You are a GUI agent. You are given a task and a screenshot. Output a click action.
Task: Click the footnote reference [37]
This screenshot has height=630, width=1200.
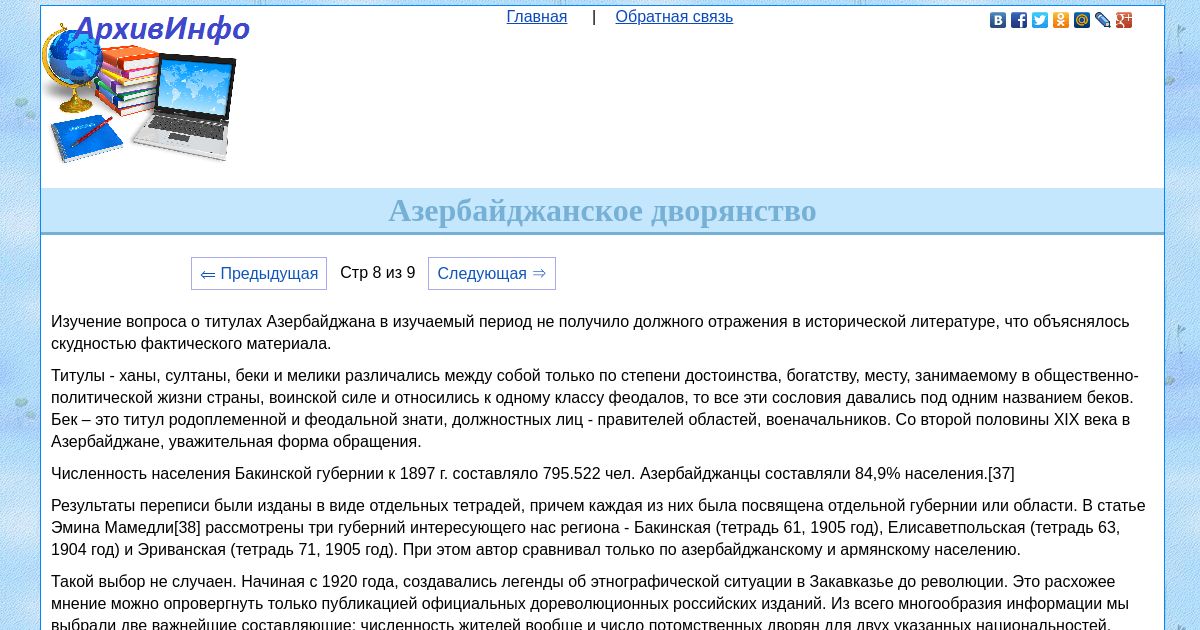pos(1001,474)
